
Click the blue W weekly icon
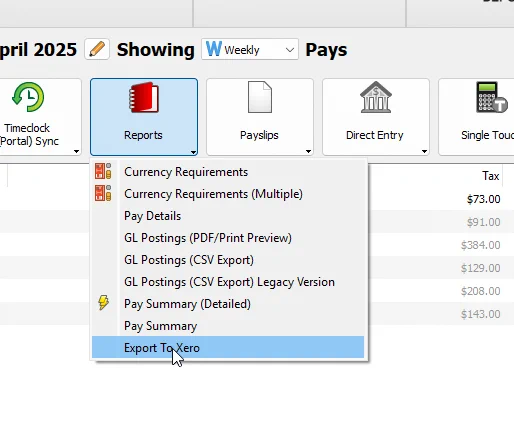pyautogui.click(x=213, y=49)
